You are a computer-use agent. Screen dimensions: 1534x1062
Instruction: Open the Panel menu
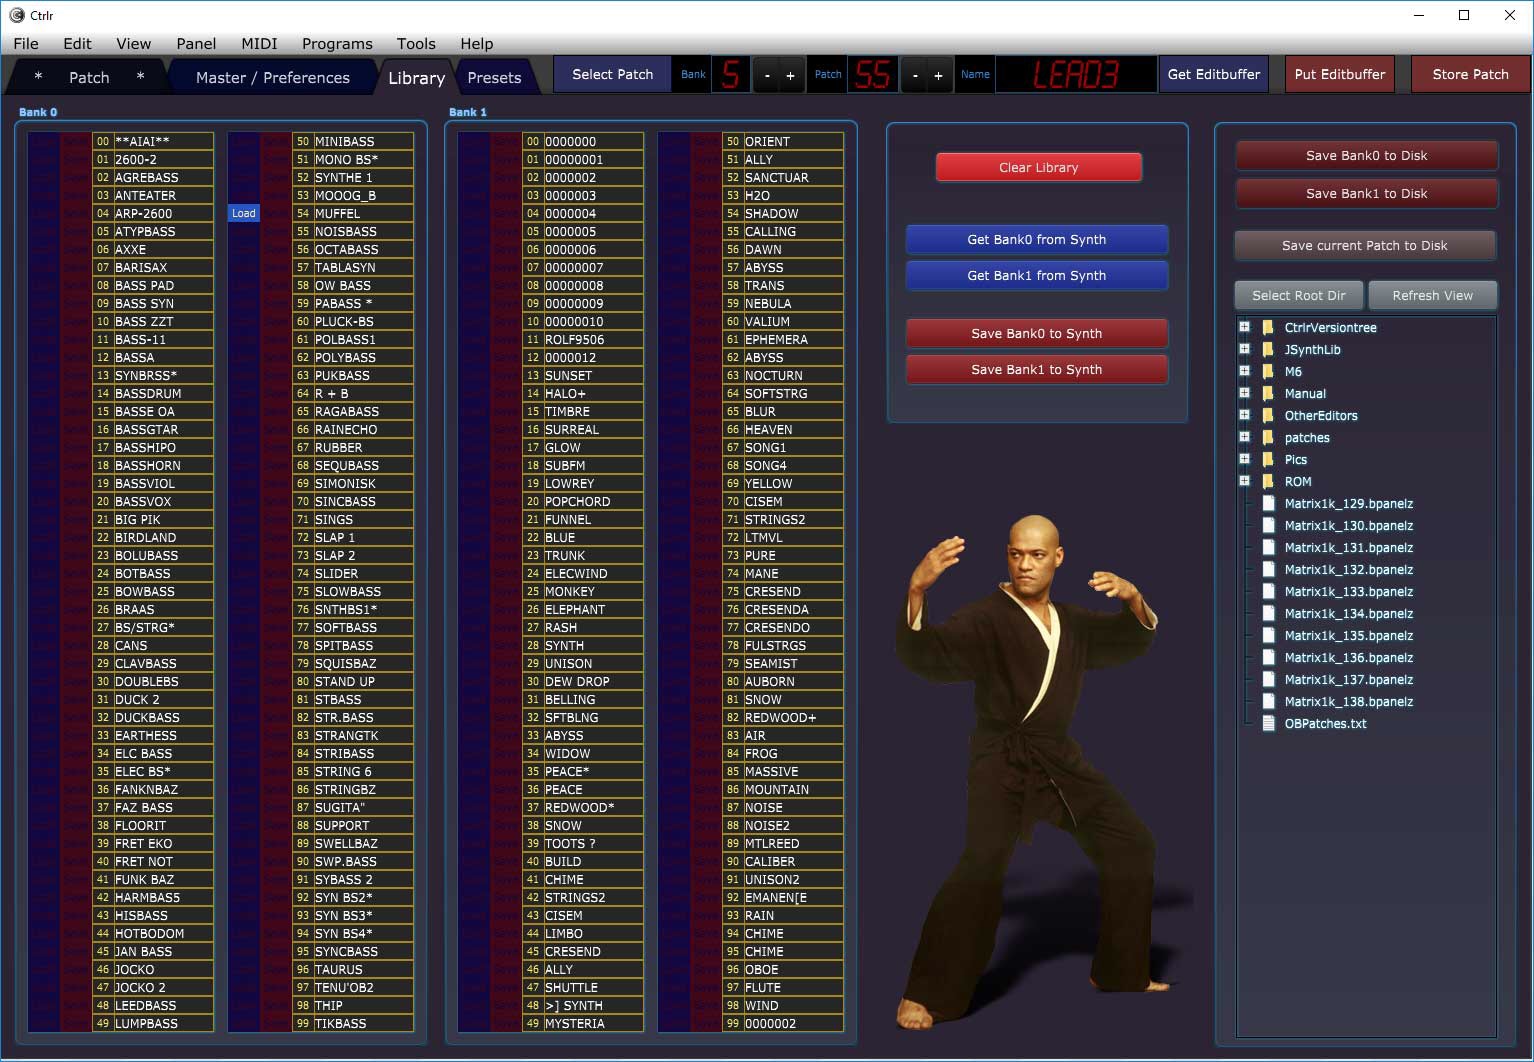coord(196,44)
